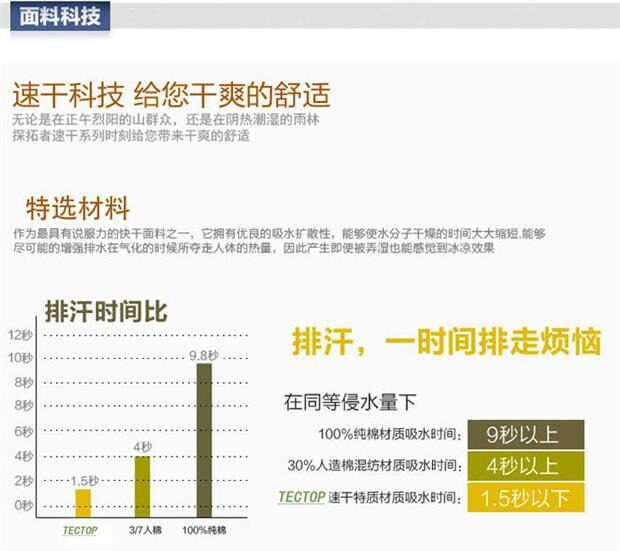Click the 特选材料 section heading
This screenshot has height=551, width=620.
78,208
